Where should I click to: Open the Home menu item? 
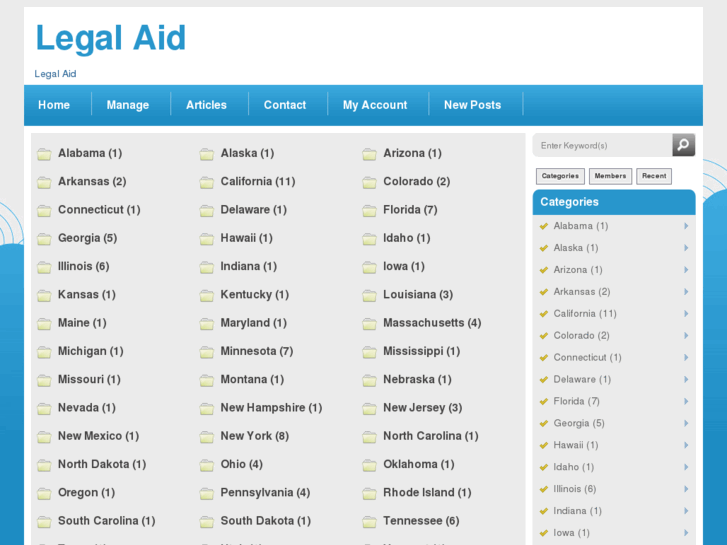pyautogui.click(x=54, y=105)
